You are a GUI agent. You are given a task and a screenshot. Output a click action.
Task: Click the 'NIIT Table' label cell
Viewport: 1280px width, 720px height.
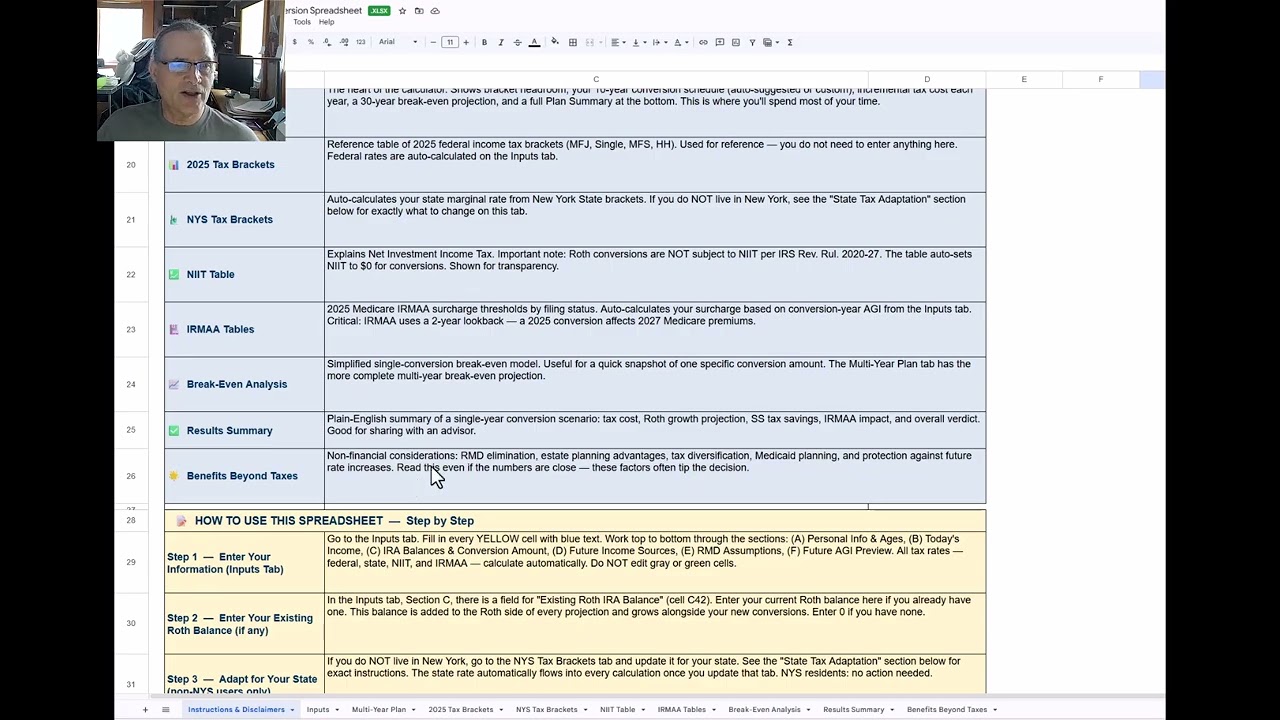point(244,274)
